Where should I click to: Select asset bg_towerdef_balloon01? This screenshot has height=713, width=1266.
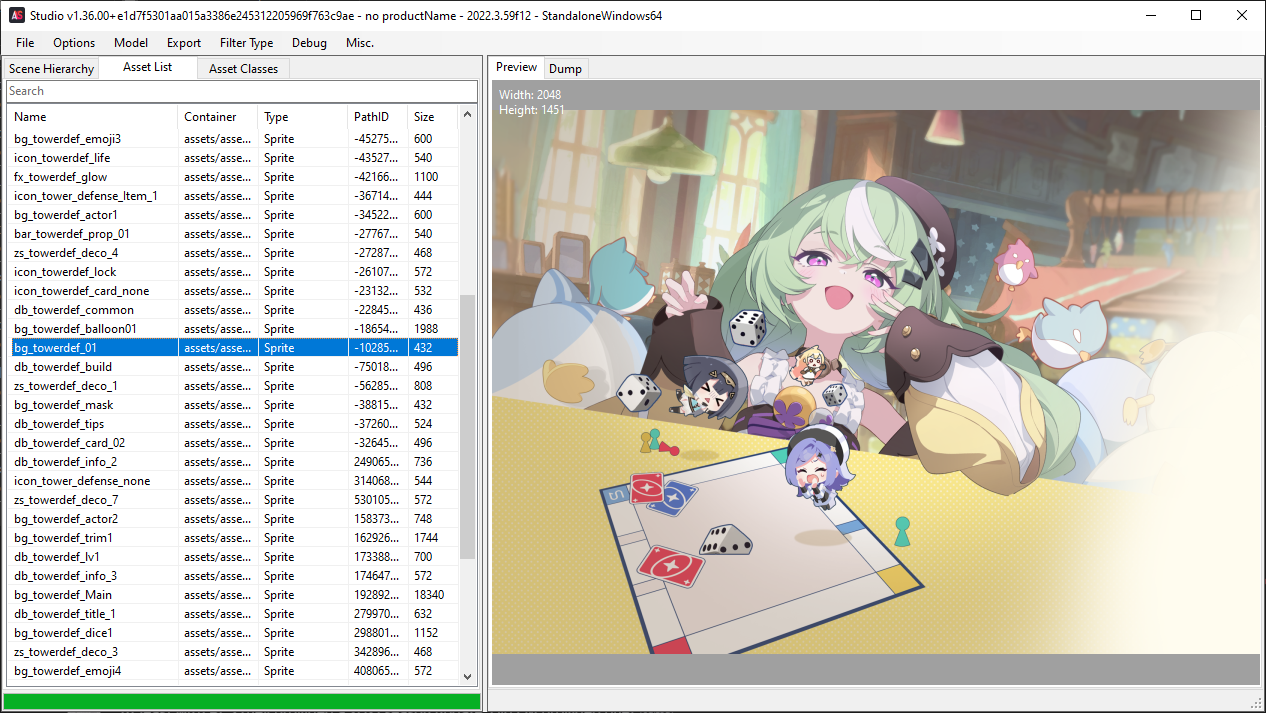tap(233, 329)
